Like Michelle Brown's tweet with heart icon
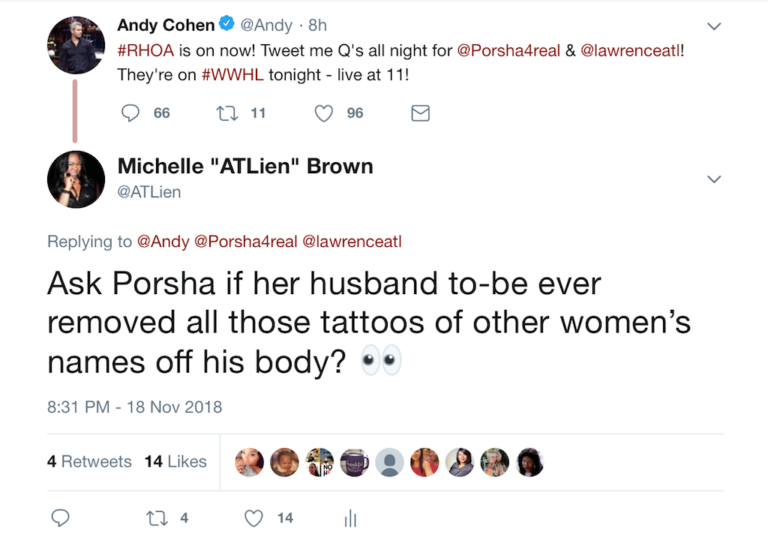Image resolution: width=768 pixels, height=553 pixels. [x=255, y=518]
